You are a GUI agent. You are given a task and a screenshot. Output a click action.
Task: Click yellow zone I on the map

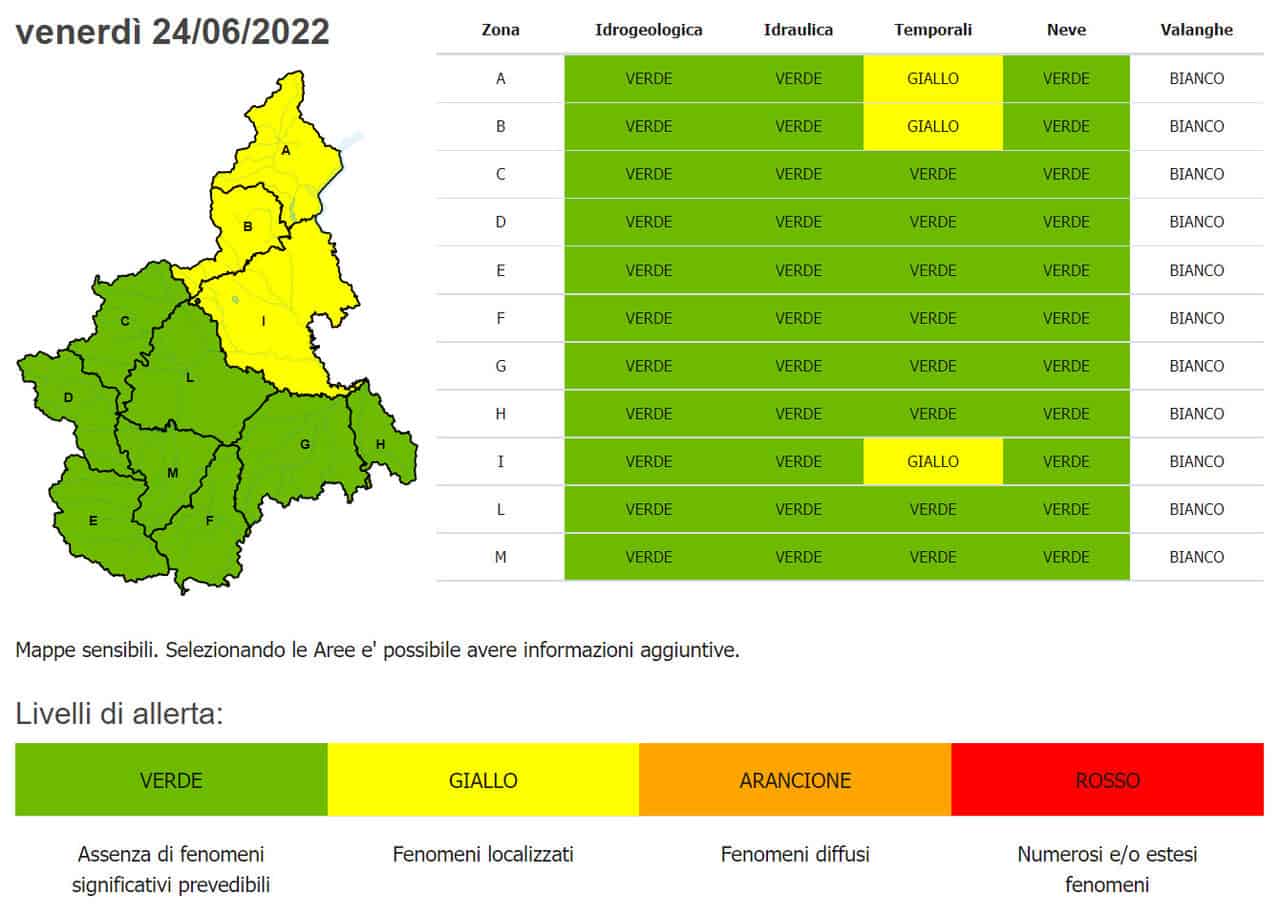265,320
